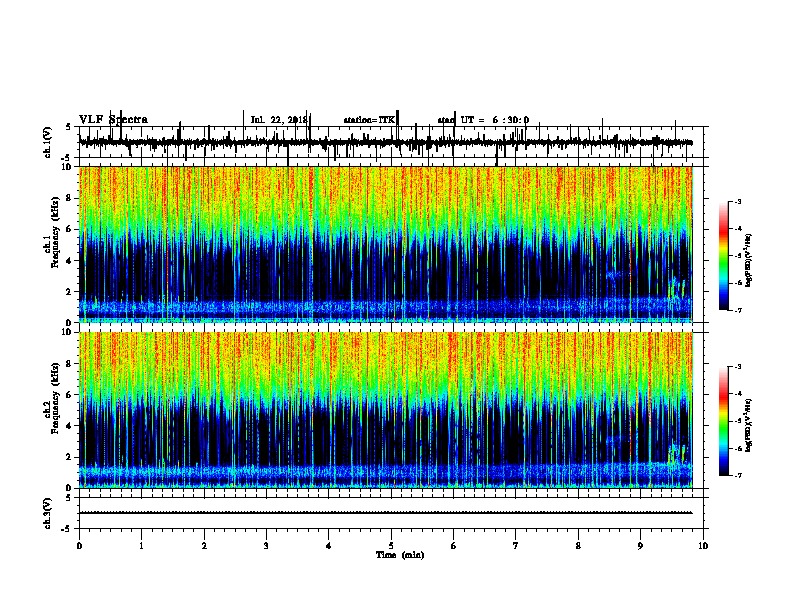Click the "VLF Spectra" title text
This screenshot has height=612, width=792.
point(113,120)
